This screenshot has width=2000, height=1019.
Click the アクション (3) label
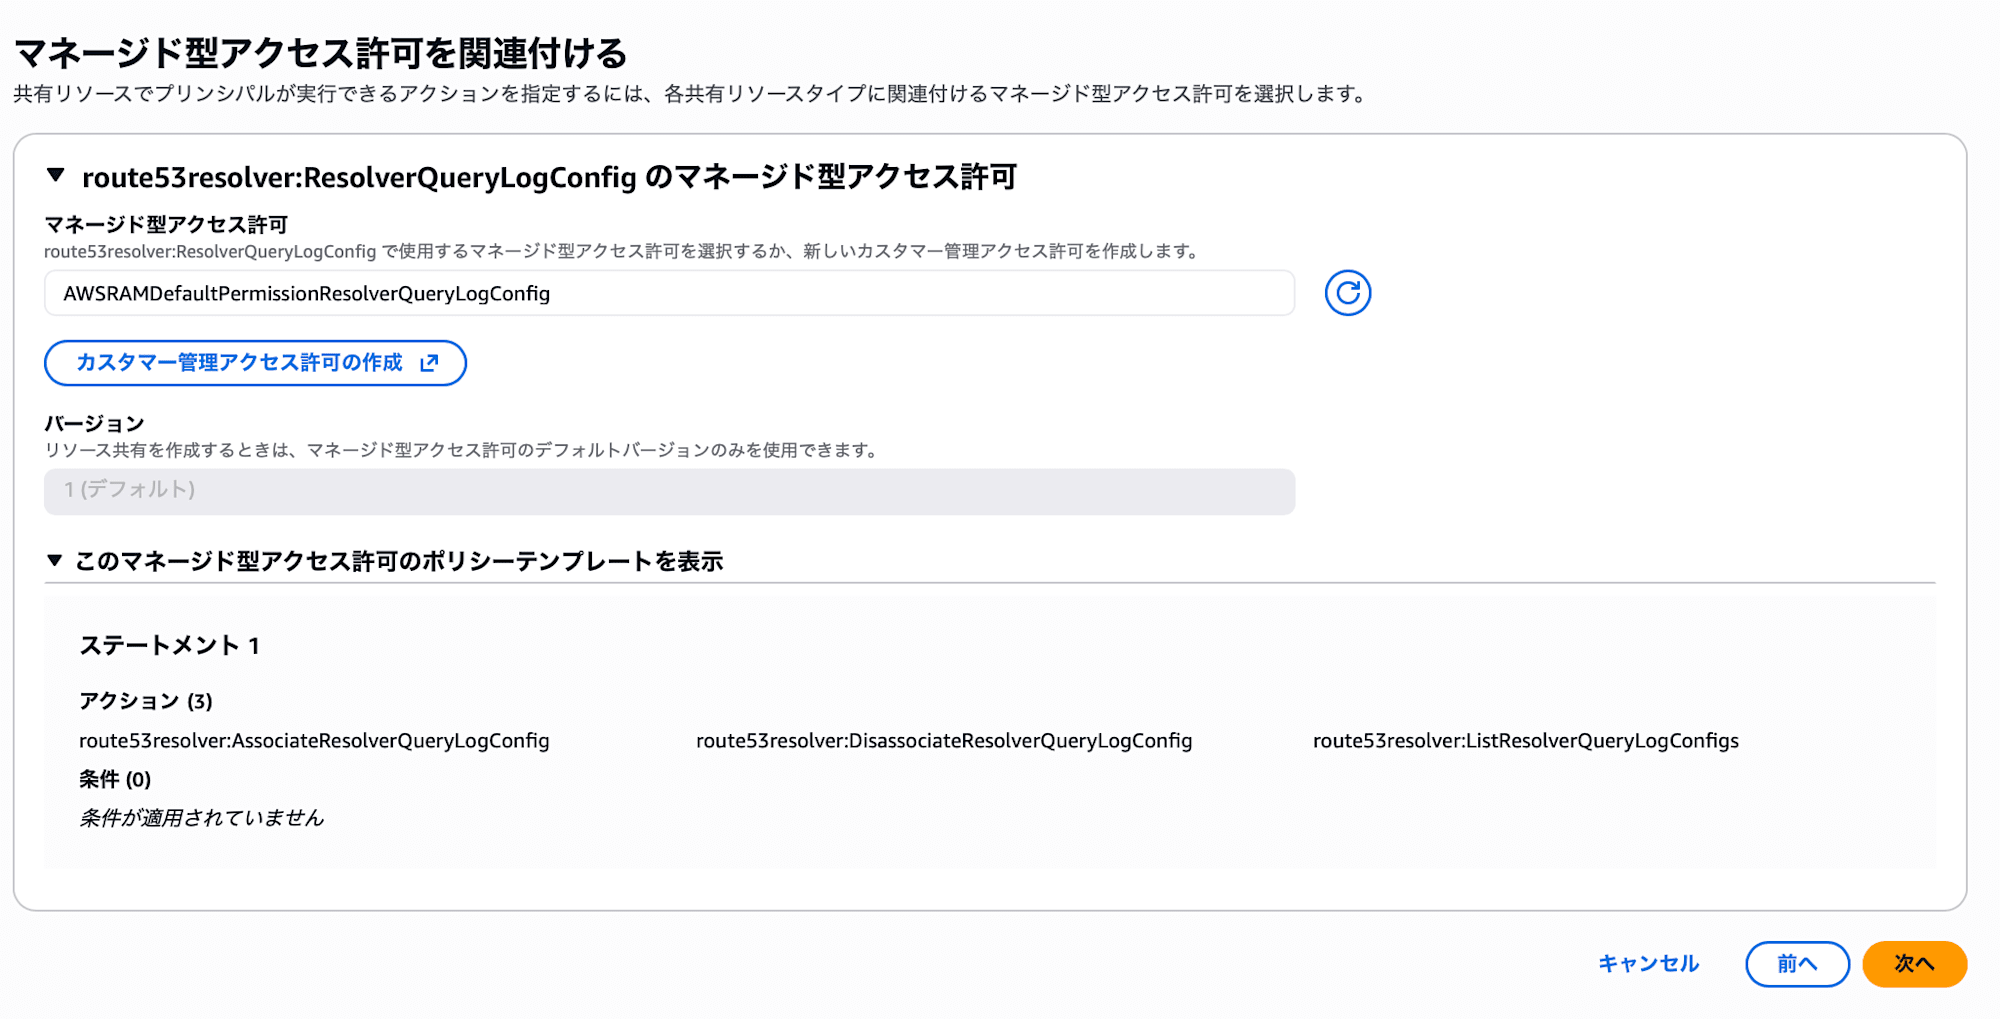pos(146,701)
